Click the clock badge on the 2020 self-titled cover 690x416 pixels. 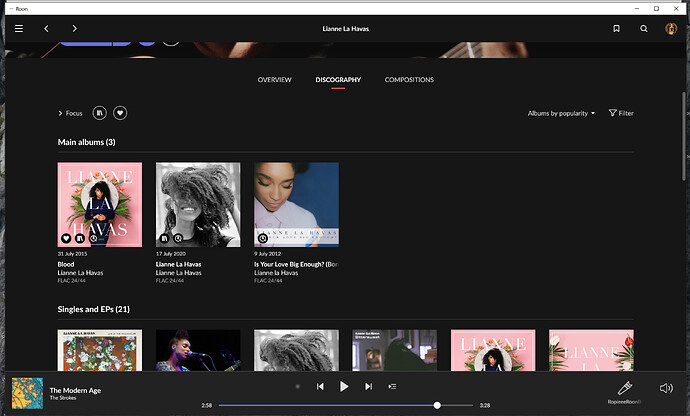[x=178, y=238]
